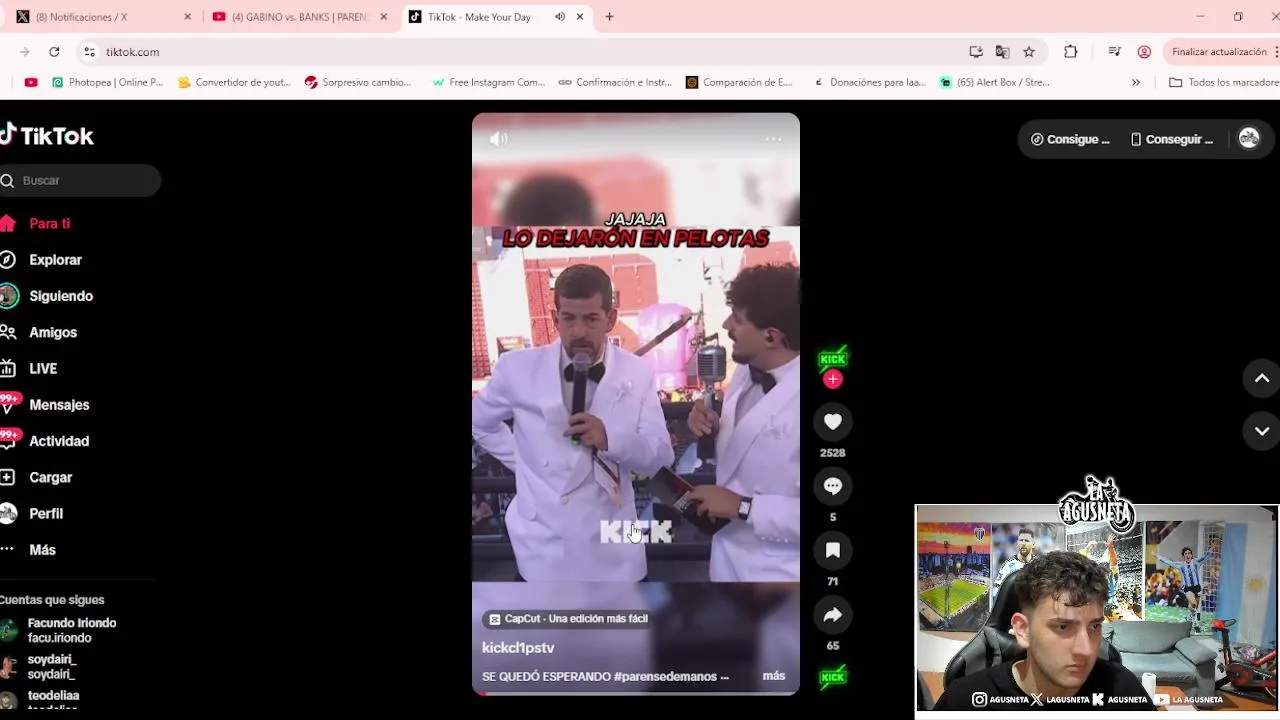Click the forward navigation arrow

point(24,52)
